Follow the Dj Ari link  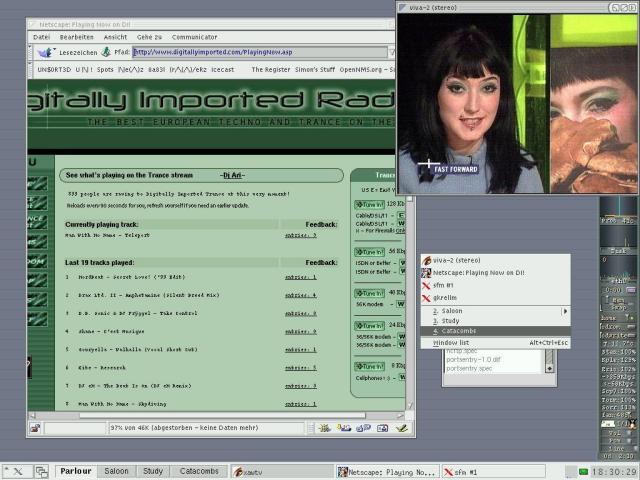click(232, 176)
